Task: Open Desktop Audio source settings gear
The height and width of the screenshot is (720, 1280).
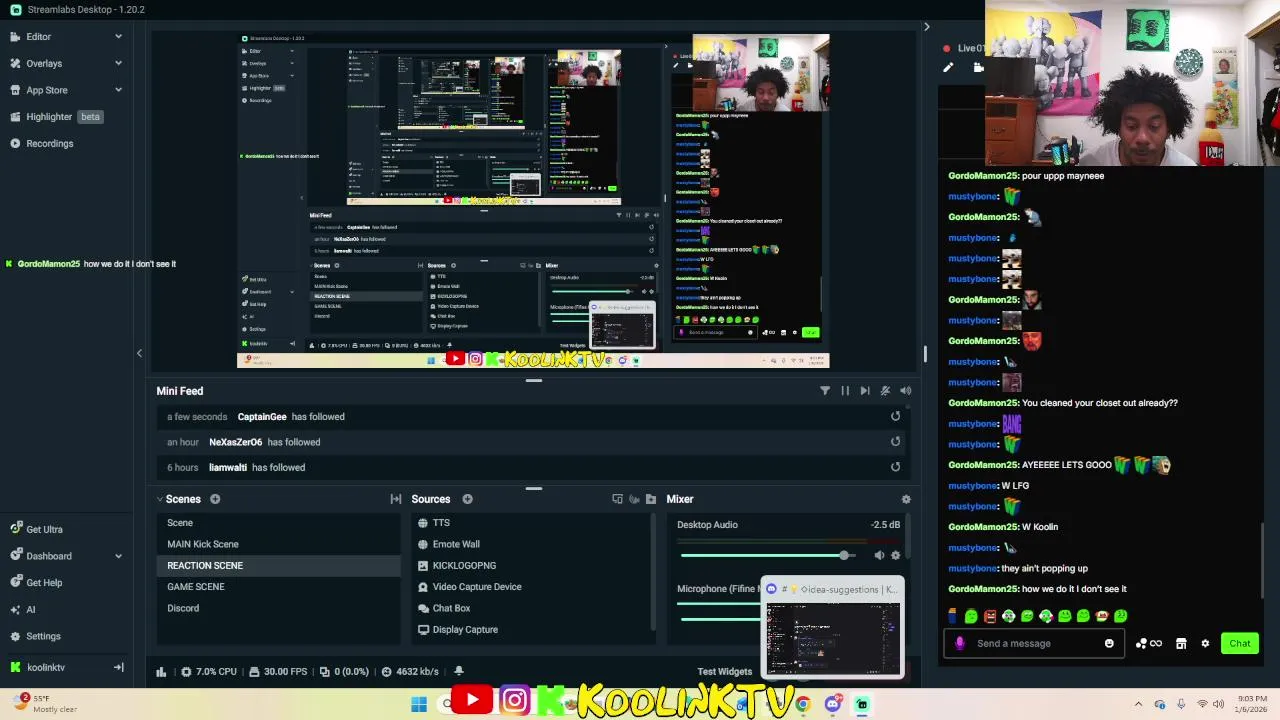Action: tap(895, 555)
